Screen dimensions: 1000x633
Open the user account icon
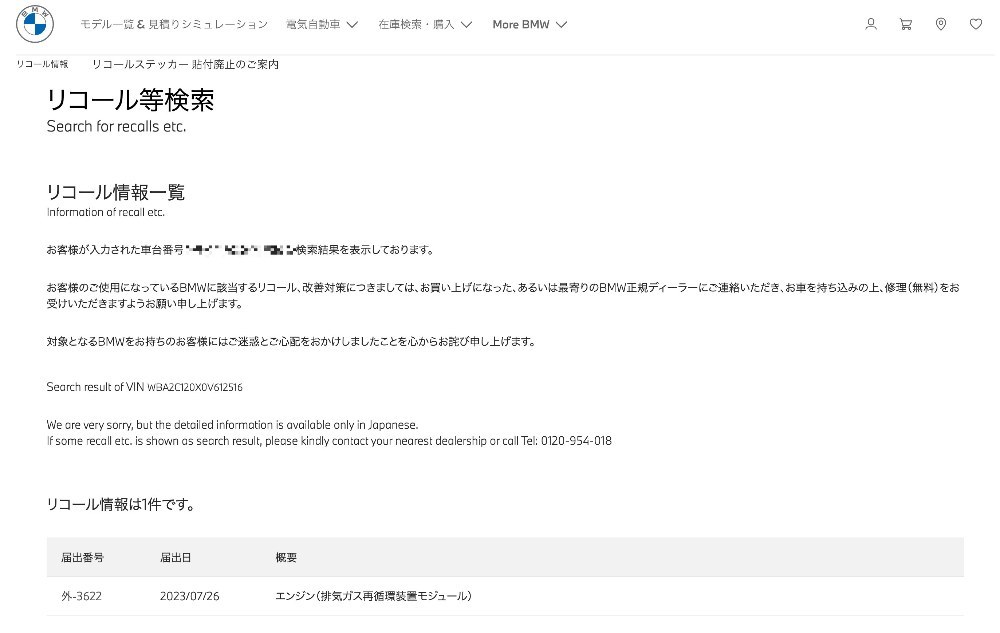click(x=871, y=24)
